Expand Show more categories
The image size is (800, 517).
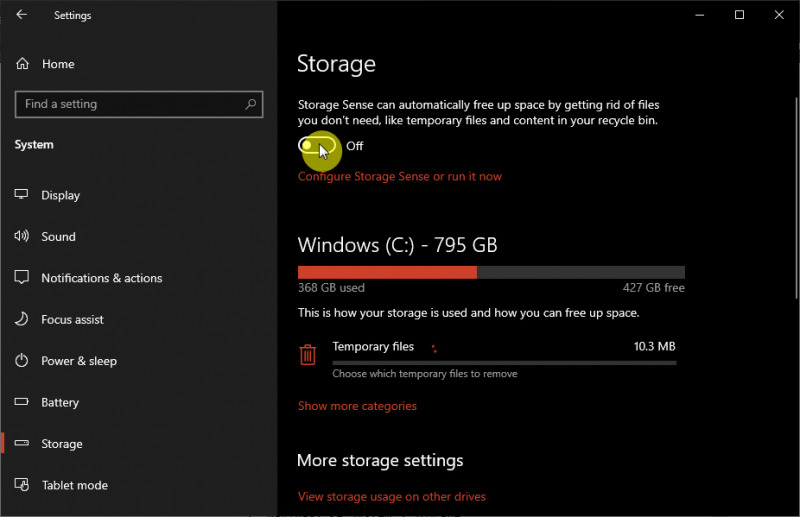point(357,406)
